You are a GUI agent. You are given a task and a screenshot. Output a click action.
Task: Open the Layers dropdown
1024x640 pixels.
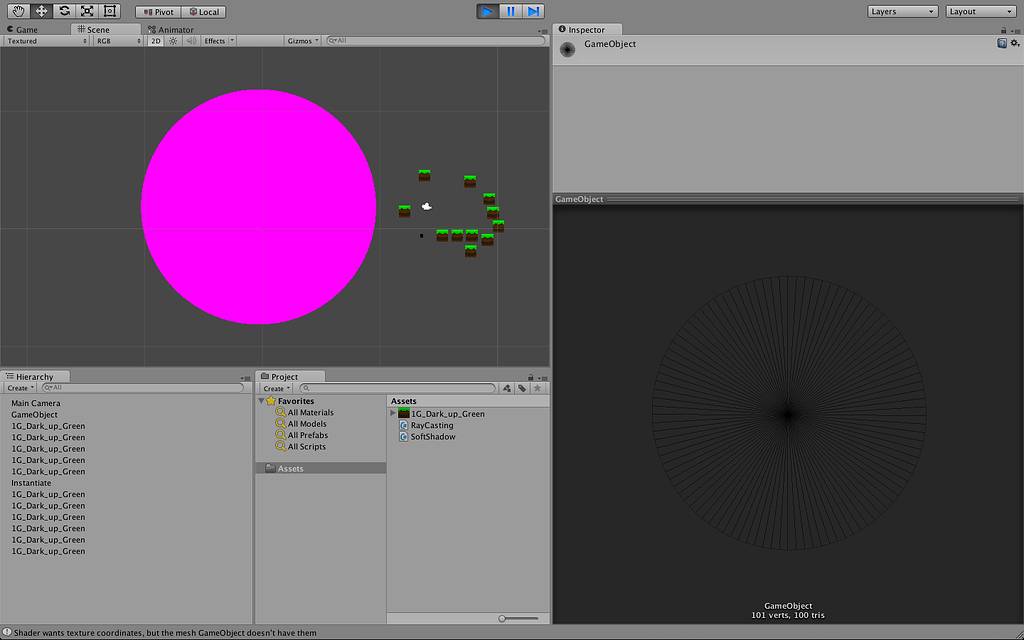pos(901,11)
